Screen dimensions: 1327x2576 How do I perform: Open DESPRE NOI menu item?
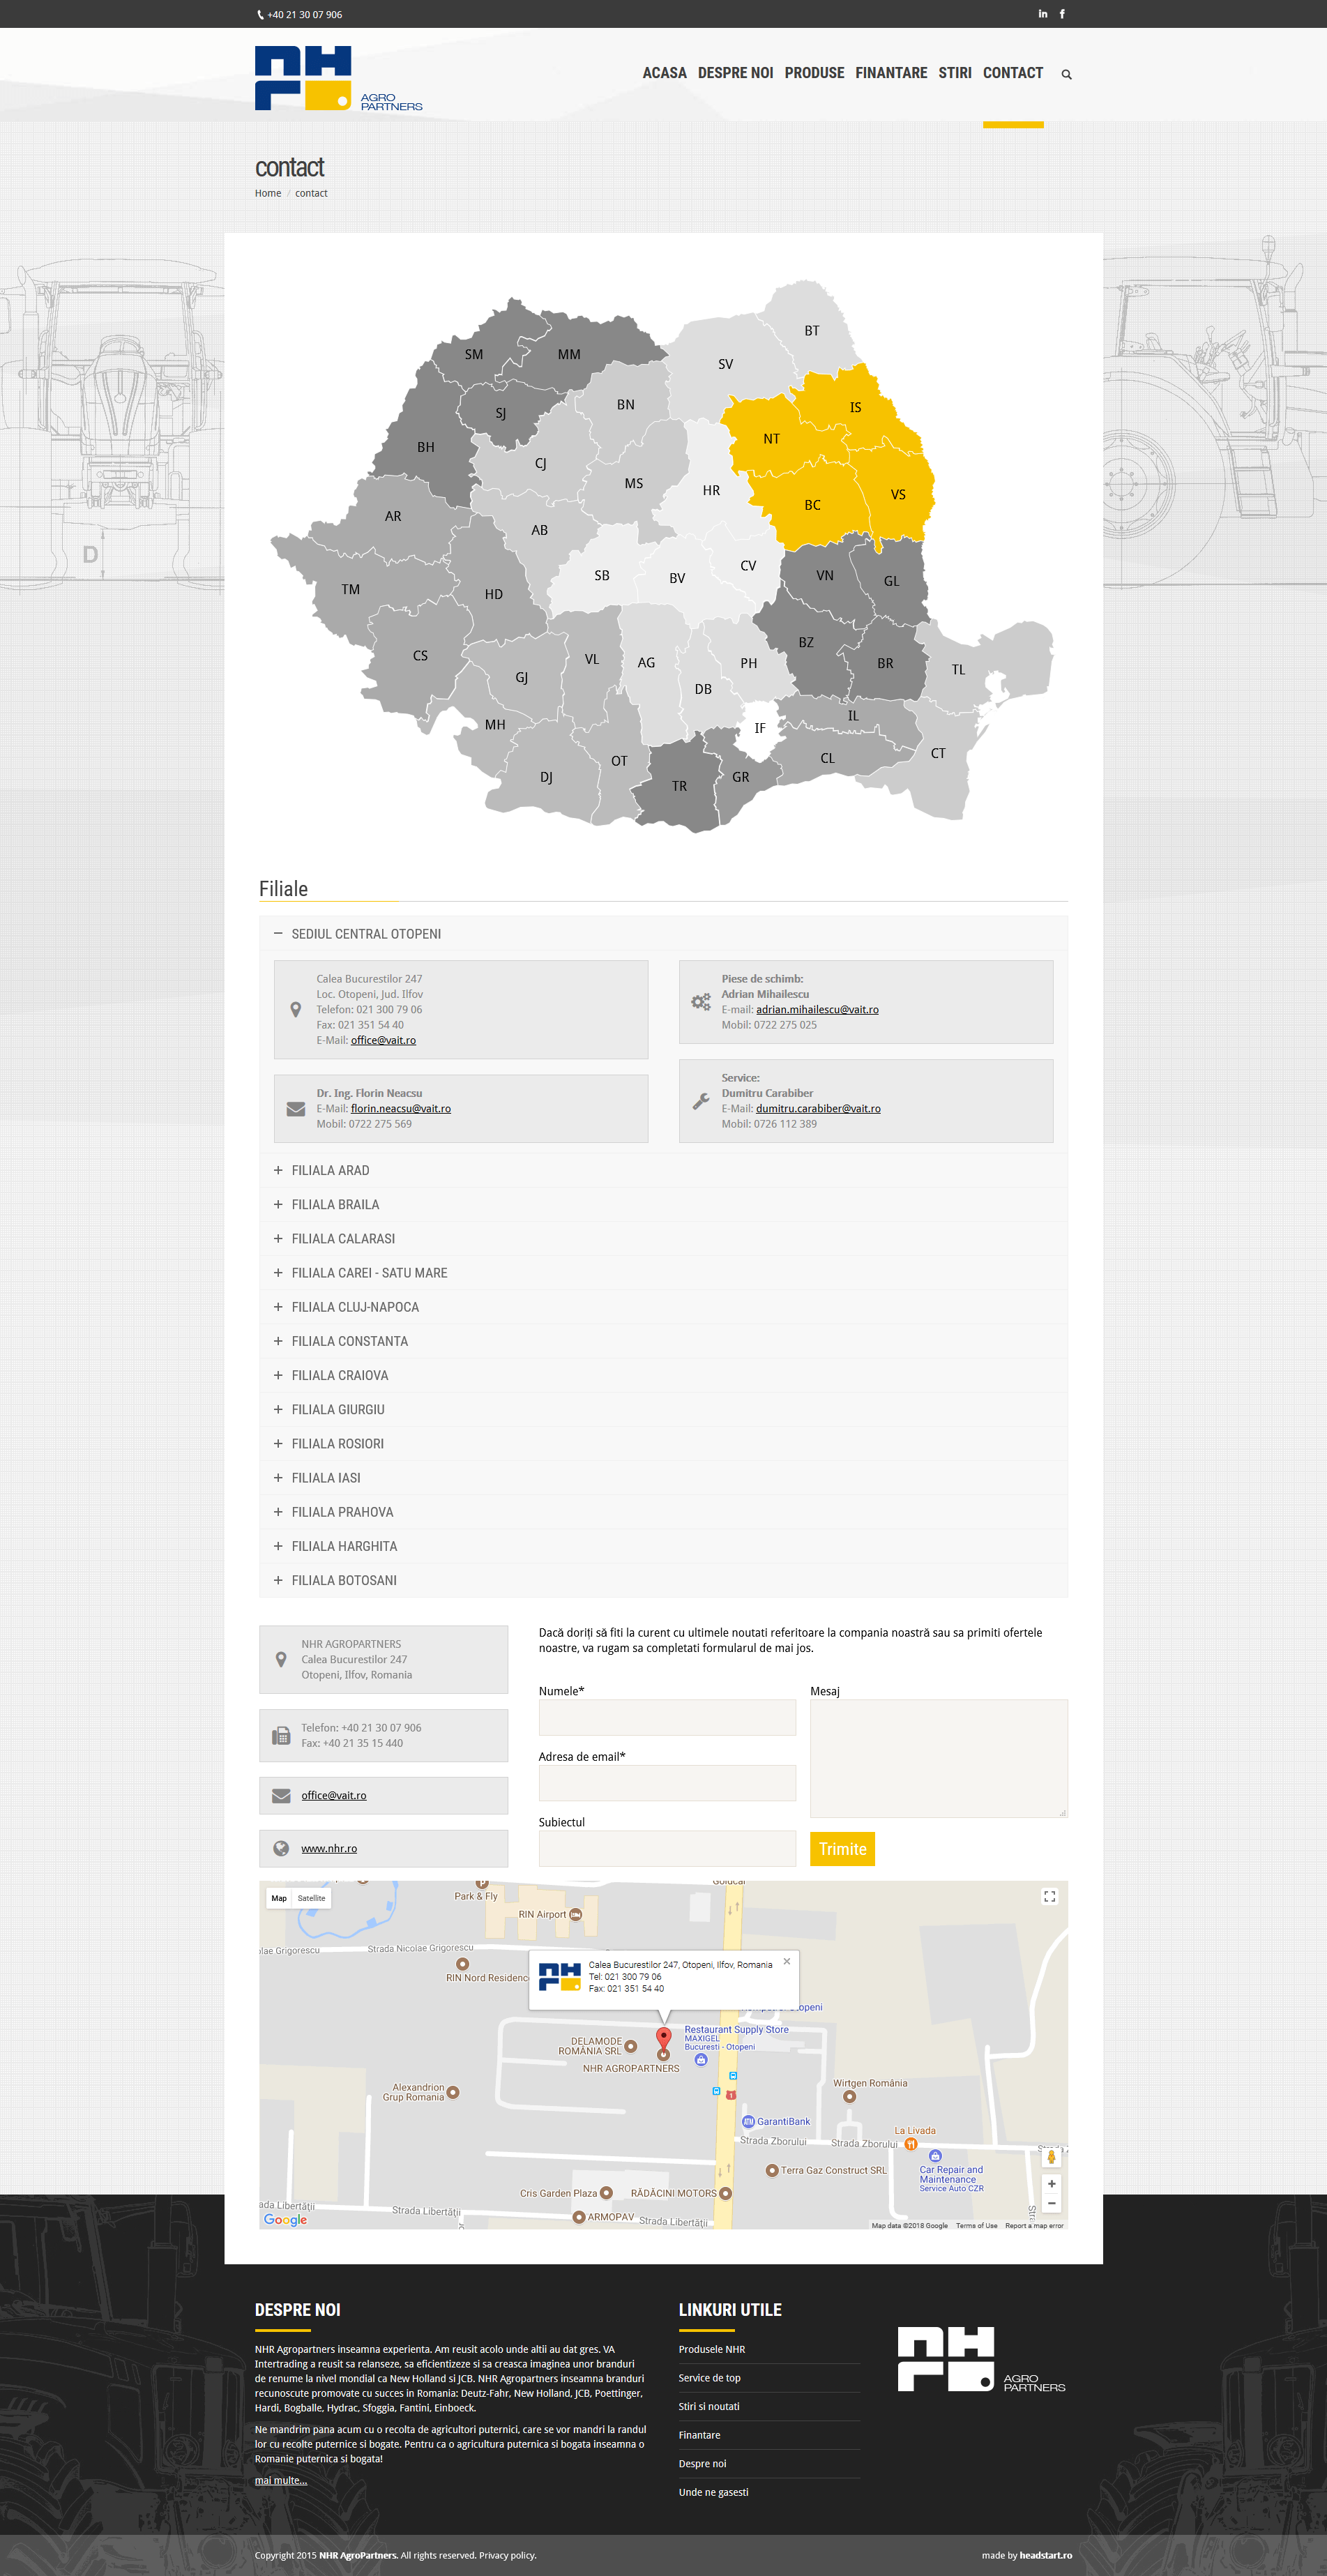coord(735,73)
